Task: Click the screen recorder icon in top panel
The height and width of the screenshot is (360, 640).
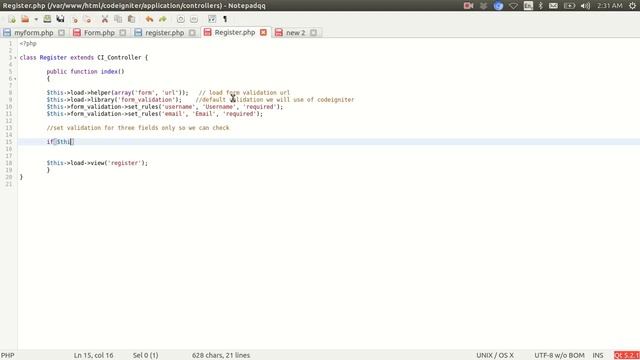Action: click(468, 6)
